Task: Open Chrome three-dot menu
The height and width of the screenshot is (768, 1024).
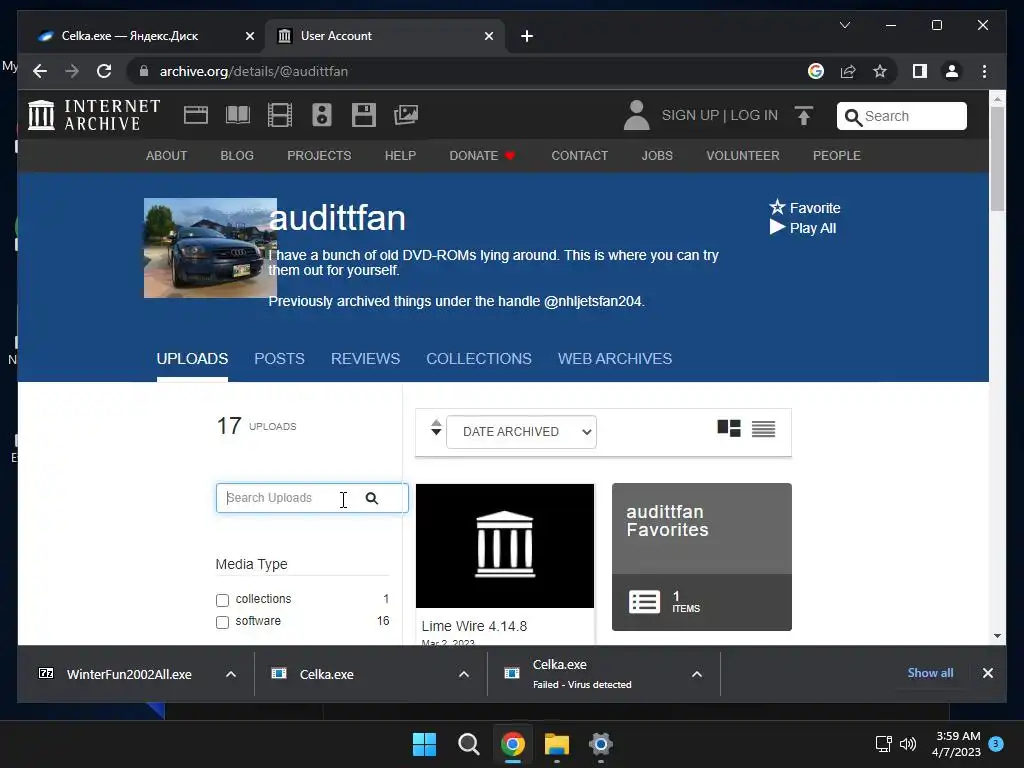Action: click(x=984, y=71)
